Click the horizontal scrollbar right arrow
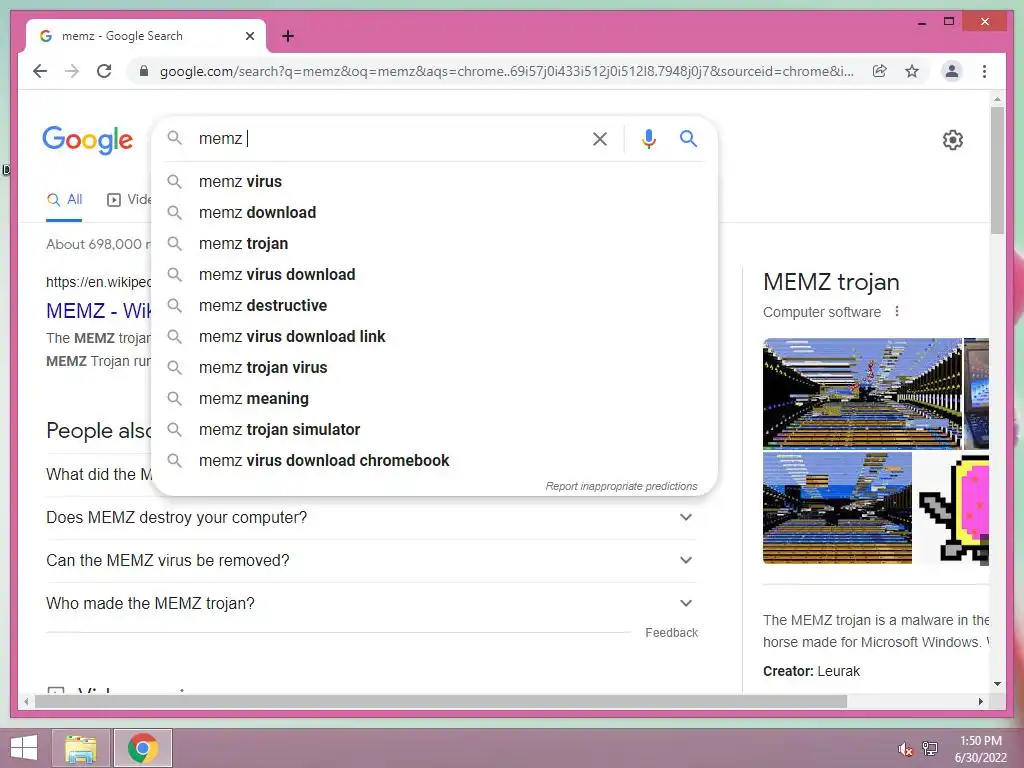1024x768 pixels. [x=980, y=701]
